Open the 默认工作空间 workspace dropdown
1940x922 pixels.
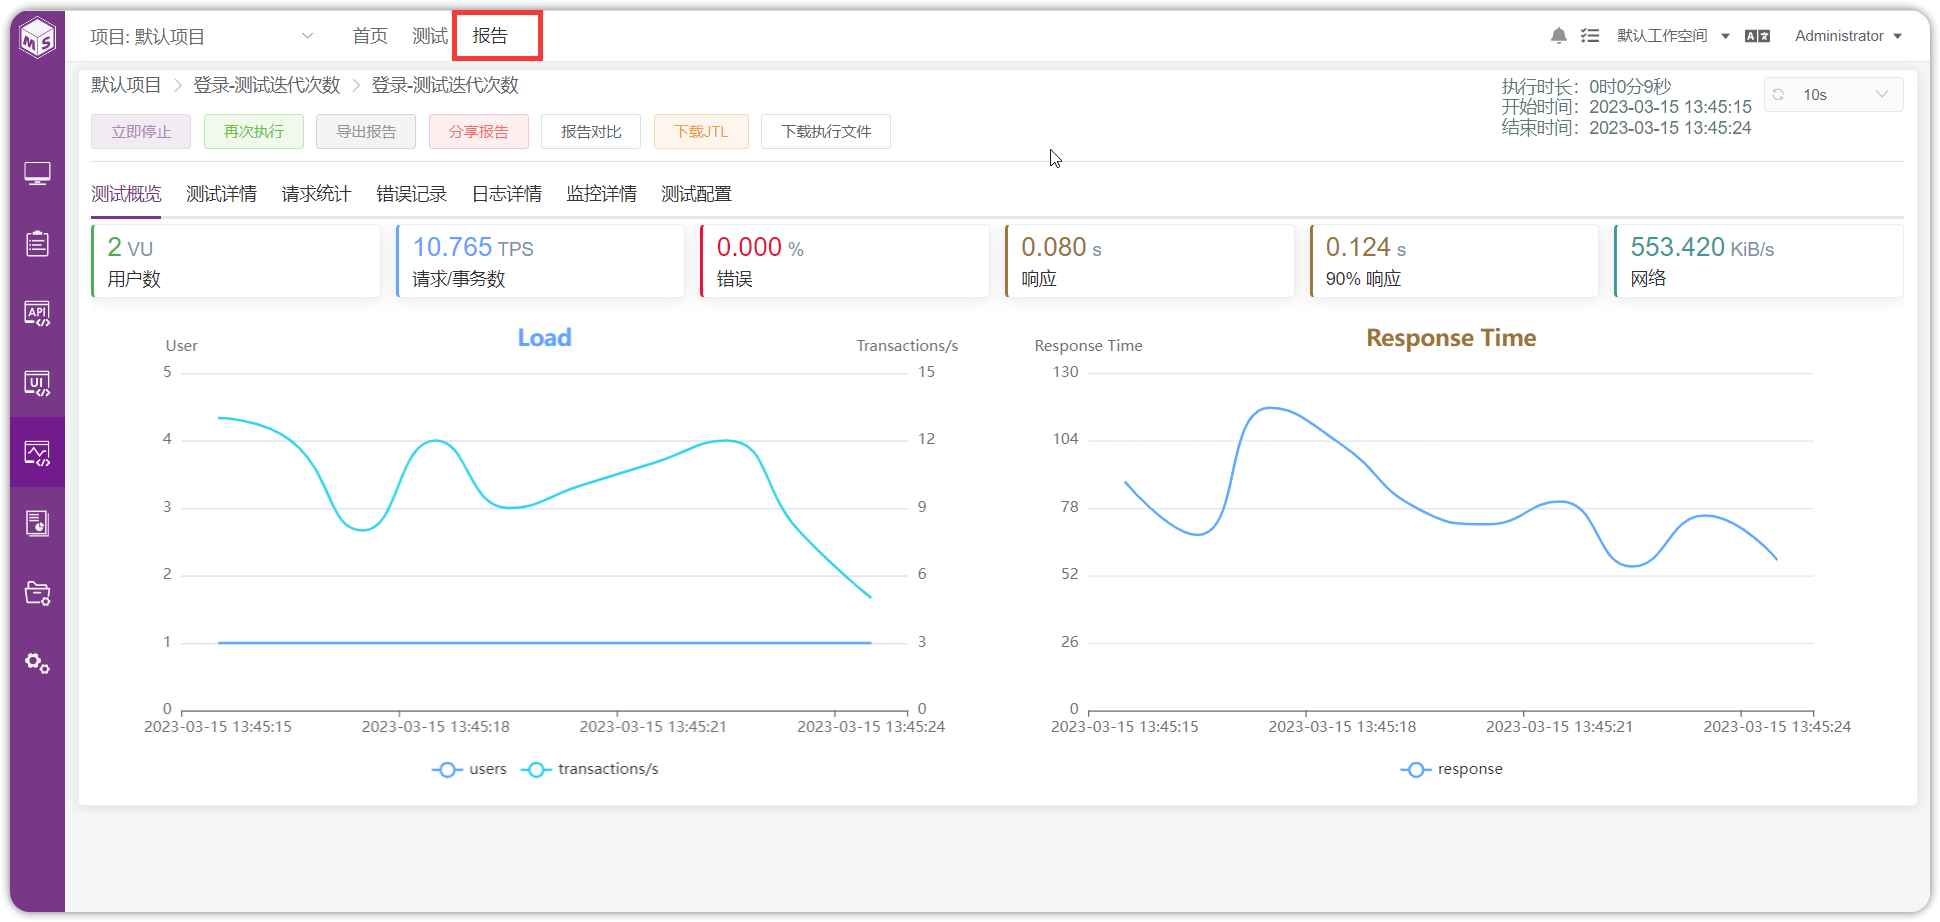[x=1673, y=36]
